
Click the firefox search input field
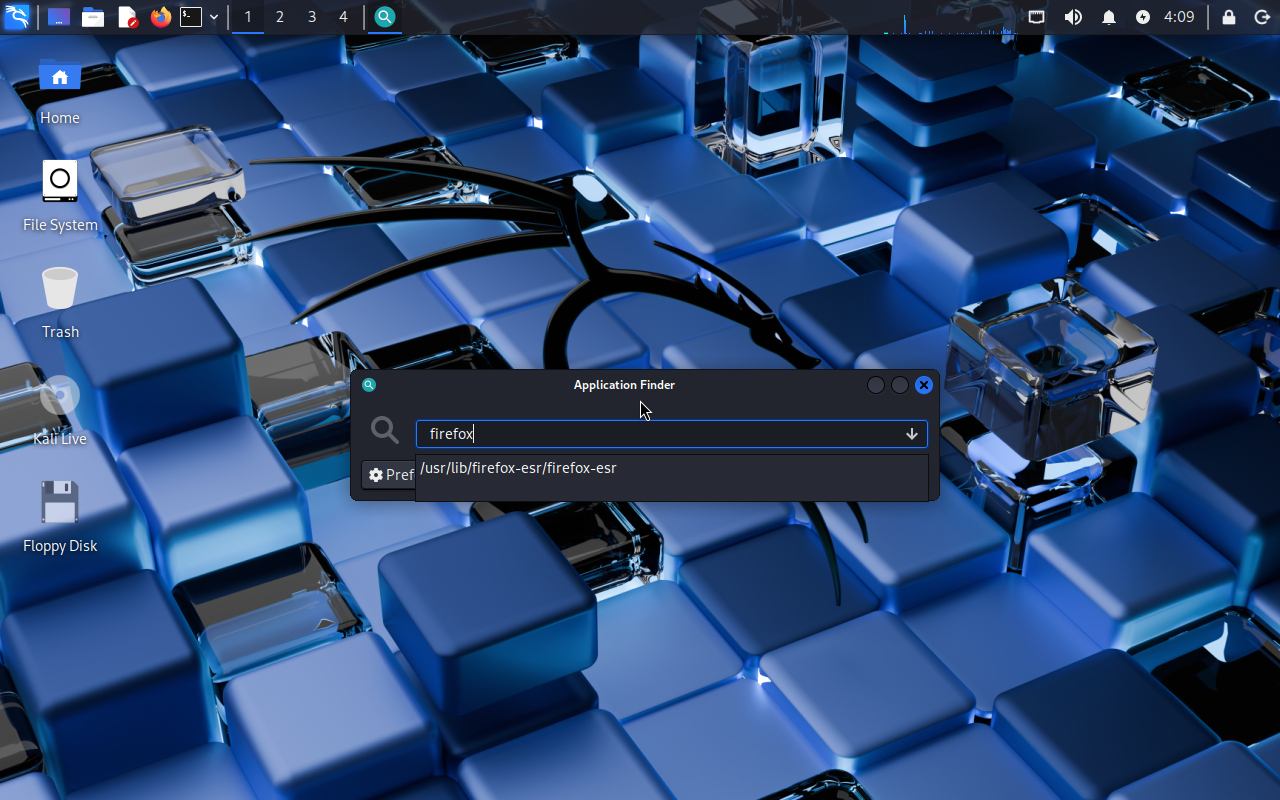tap(660, 434)
